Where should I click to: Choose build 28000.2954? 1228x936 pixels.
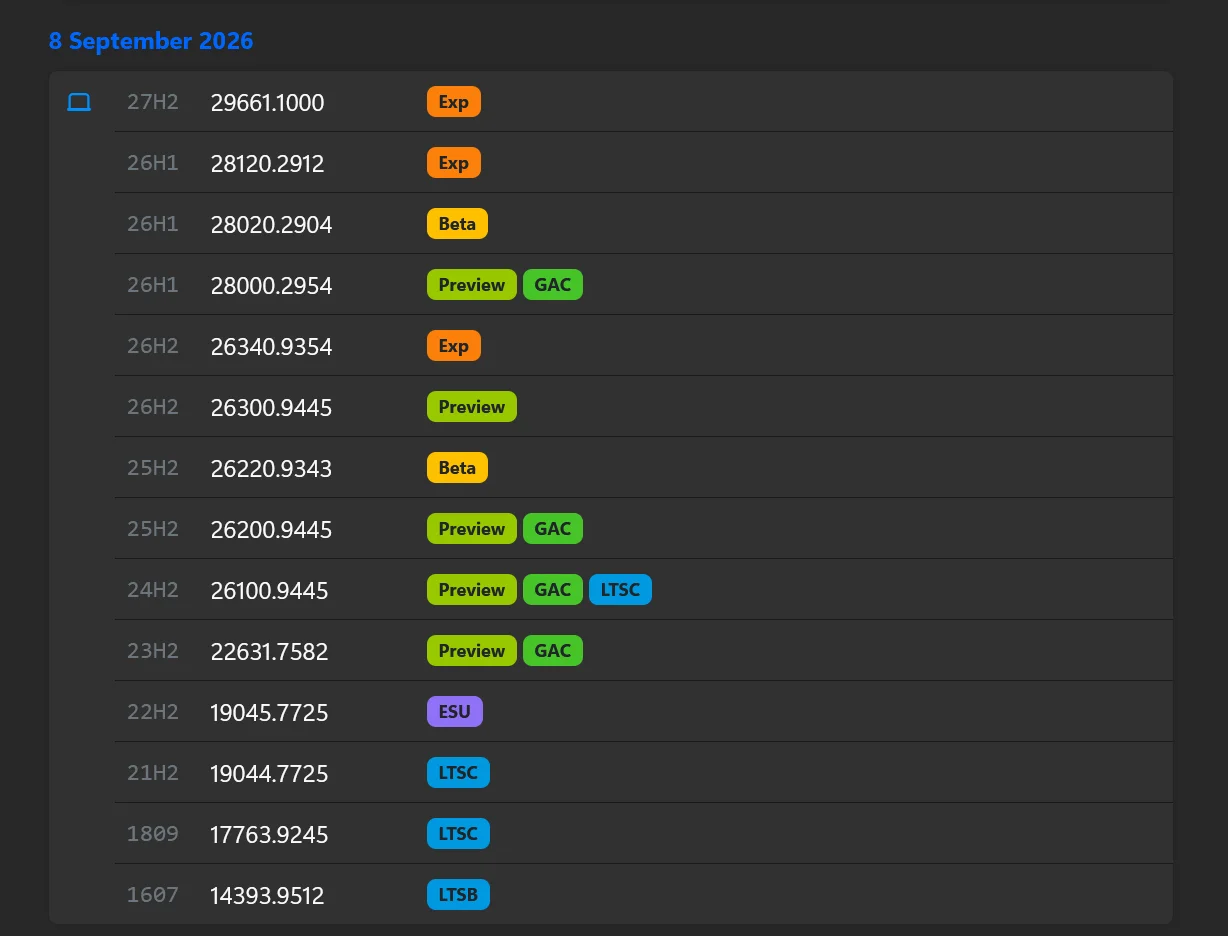(271, 285)
